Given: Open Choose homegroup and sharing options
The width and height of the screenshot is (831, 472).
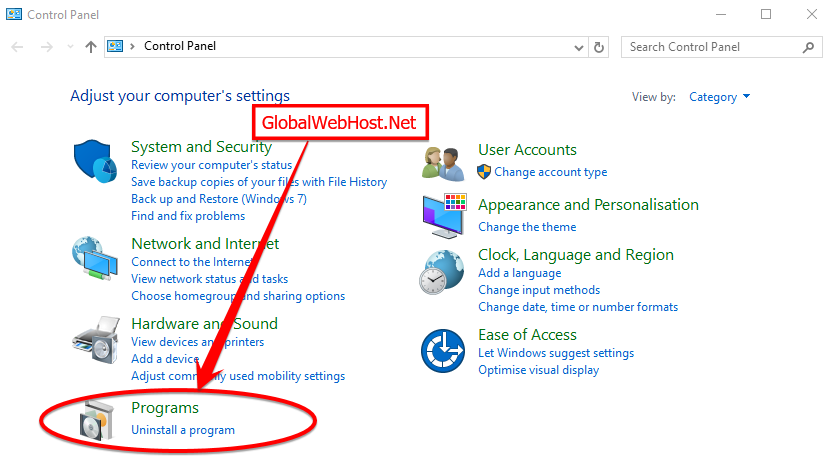Looking at the screenshot, I should 238,296.
